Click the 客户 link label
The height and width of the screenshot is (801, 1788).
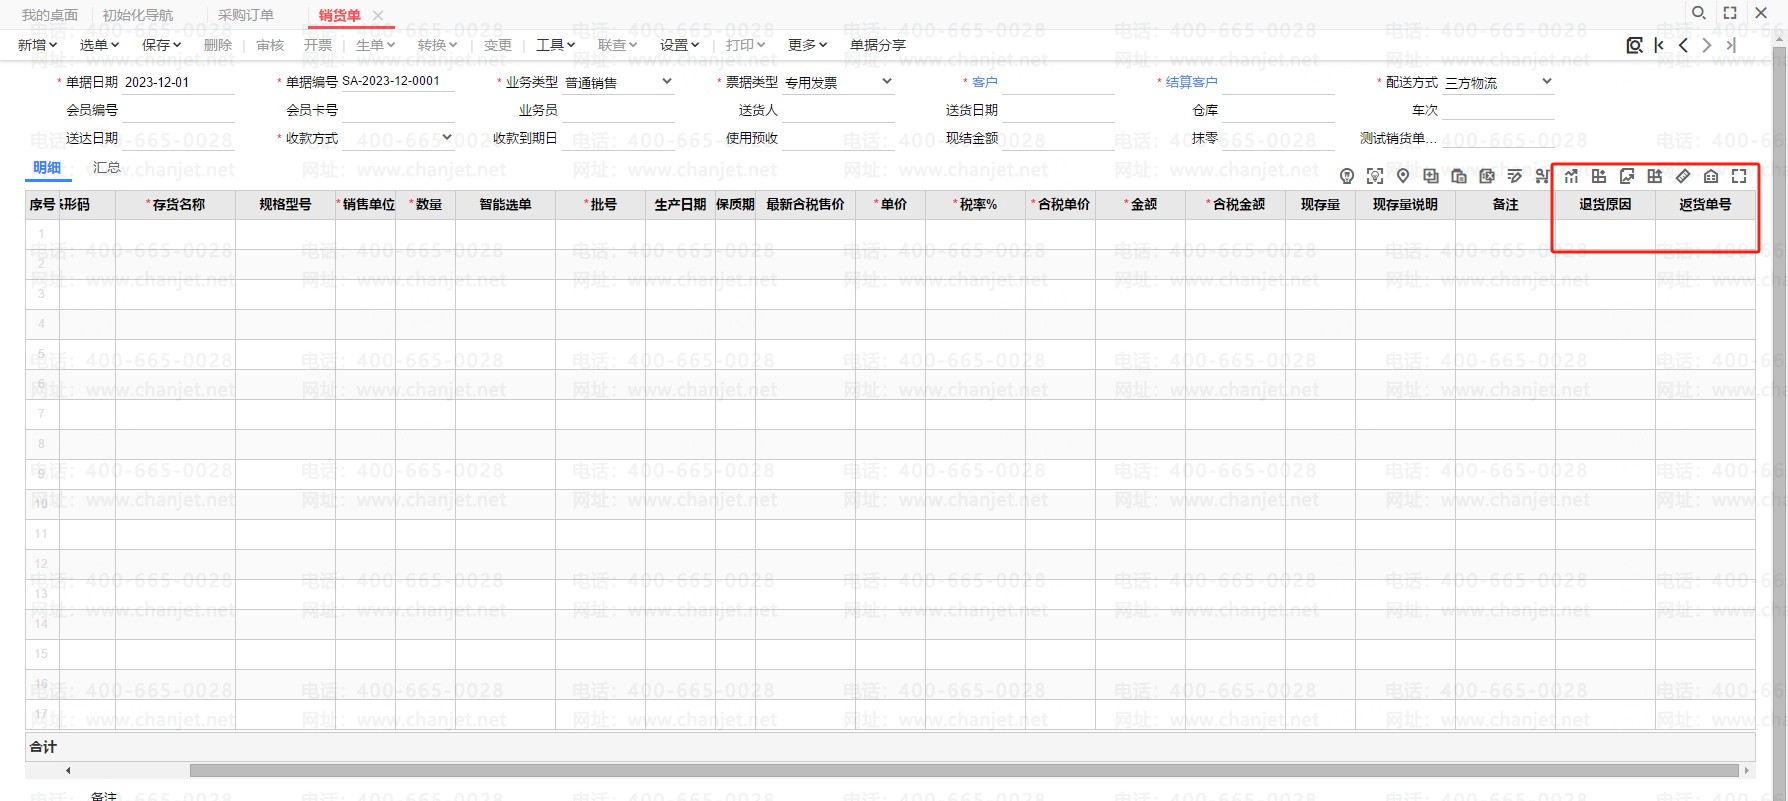click(984, 82)
